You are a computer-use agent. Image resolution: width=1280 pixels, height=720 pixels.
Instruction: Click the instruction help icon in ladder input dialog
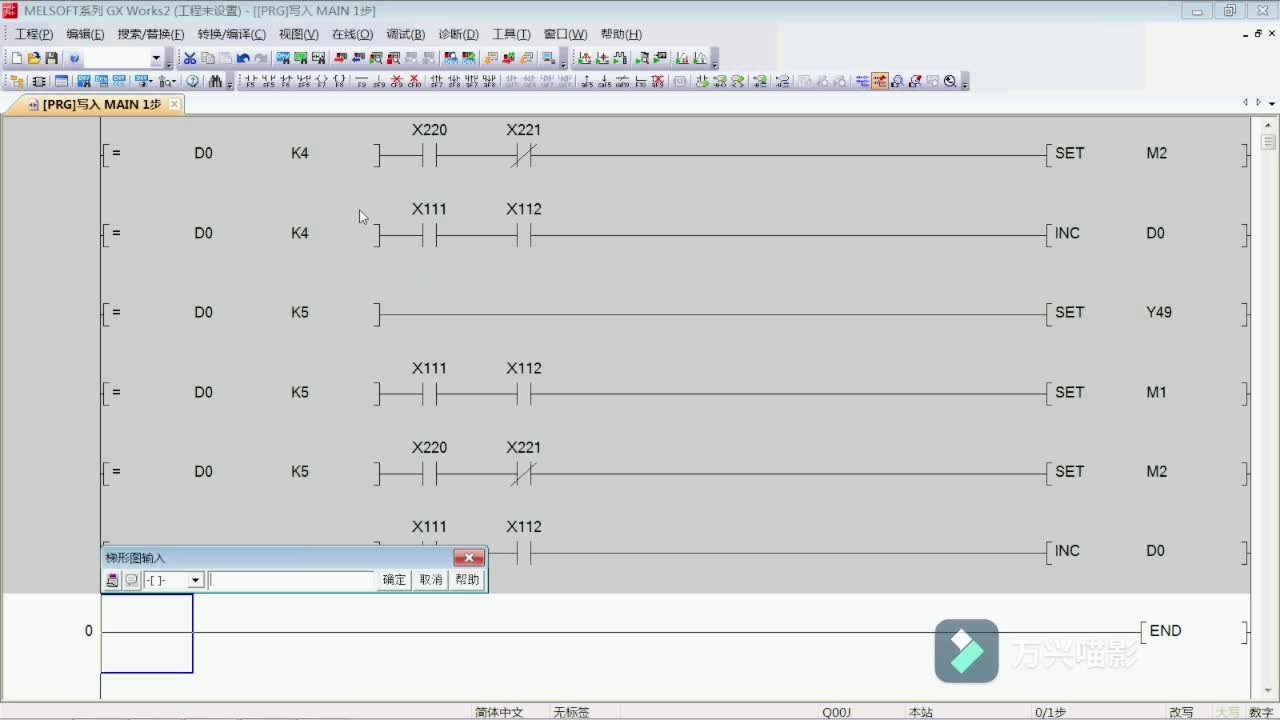pyautogui.click(x=113, y=580)
